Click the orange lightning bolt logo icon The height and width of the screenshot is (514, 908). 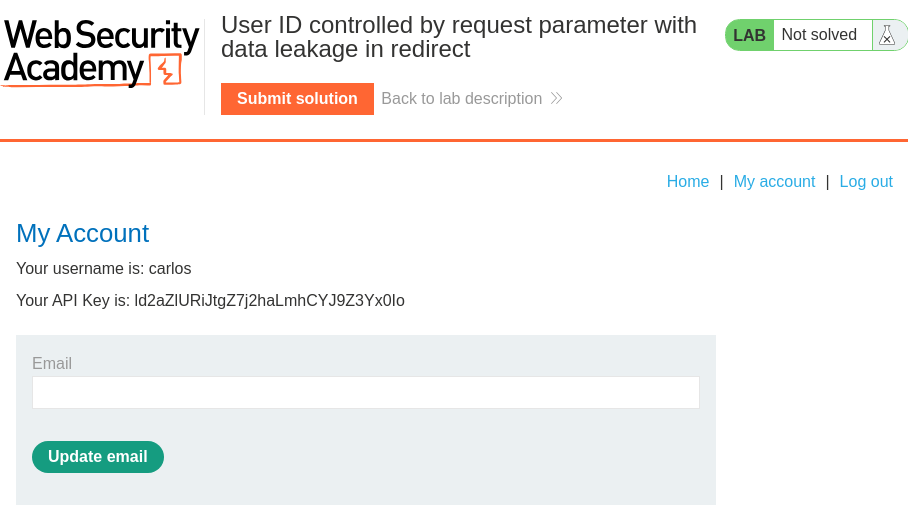tap(165, 71)
